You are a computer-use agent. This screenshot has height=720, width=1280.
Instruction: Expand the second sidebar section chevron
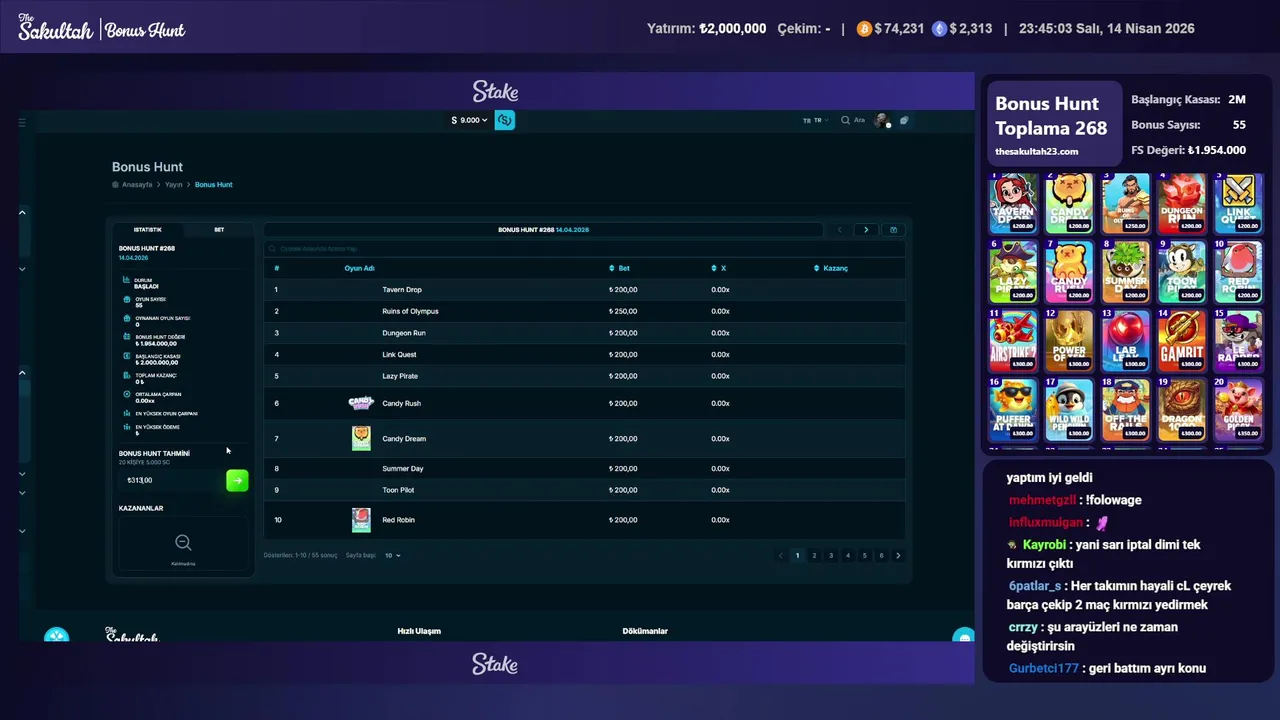(x=22, y=269)
